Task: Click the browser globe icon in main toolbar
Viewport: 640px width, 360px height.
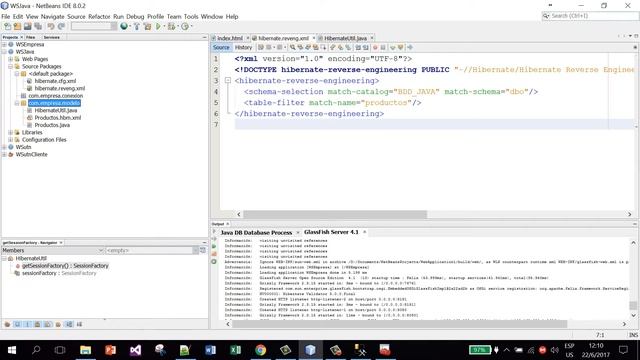Action: point(124,26)
